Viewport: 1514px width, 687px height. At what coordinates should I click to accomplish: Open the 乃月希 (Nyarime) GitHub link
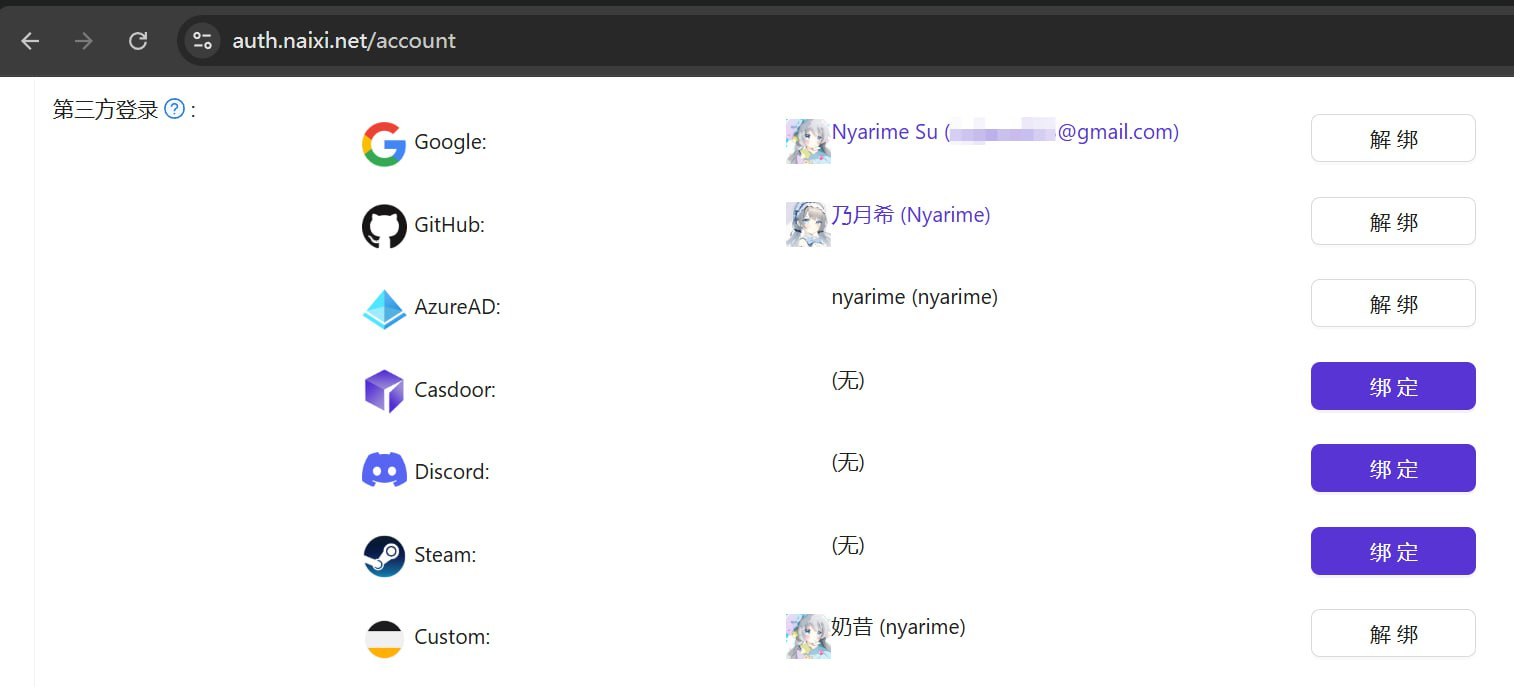pyautogui.click(x=910, y=215)
